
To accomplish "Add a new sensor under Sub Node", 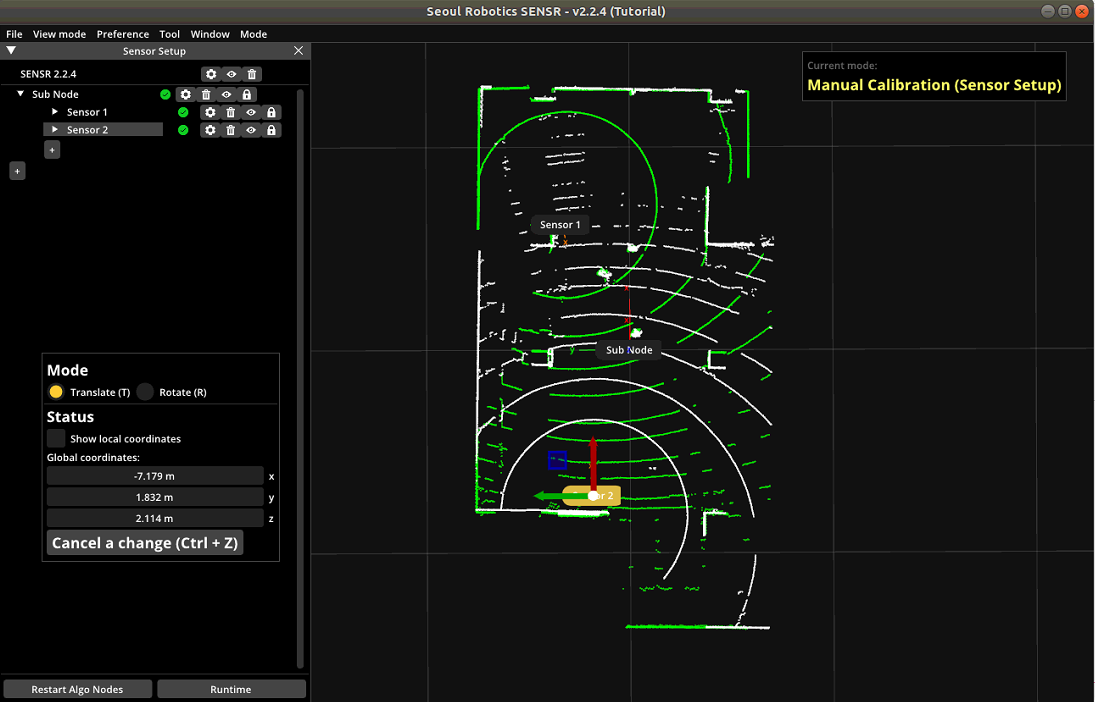I will 52,149.
